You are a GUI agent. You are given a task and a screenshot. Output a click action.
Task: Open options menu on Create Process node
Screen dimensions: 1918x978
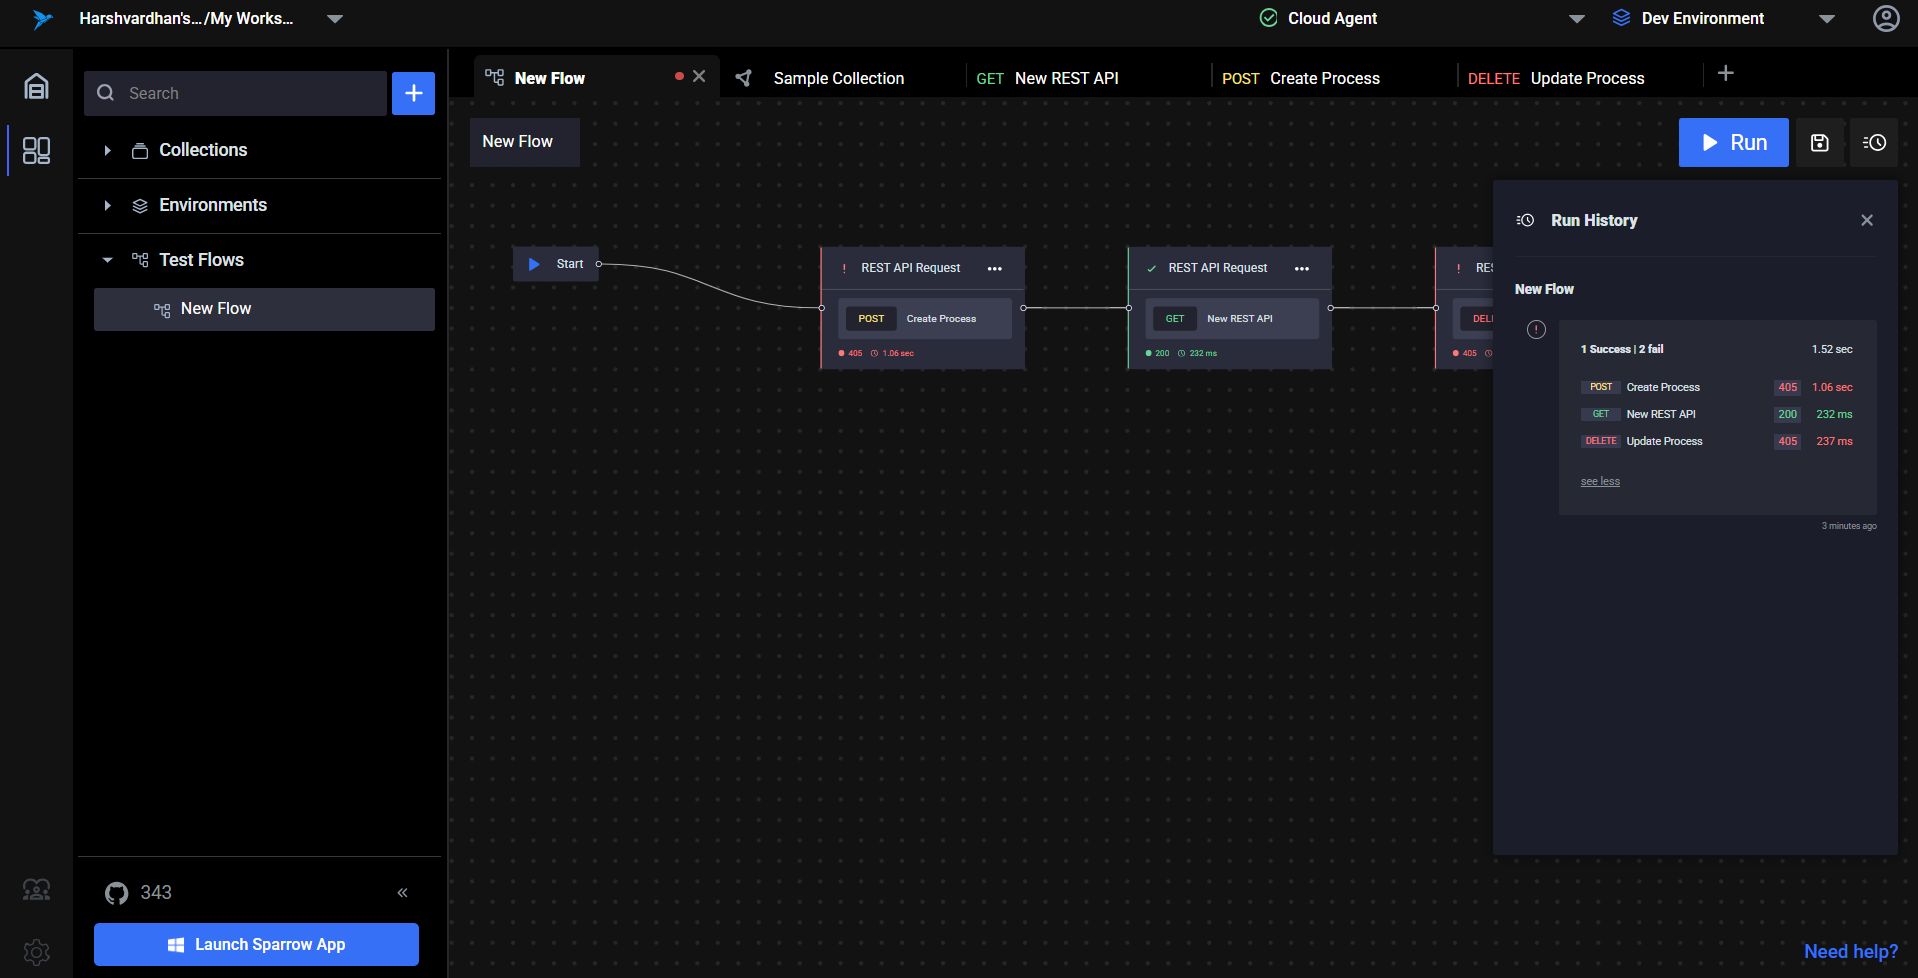click(995, 268)
